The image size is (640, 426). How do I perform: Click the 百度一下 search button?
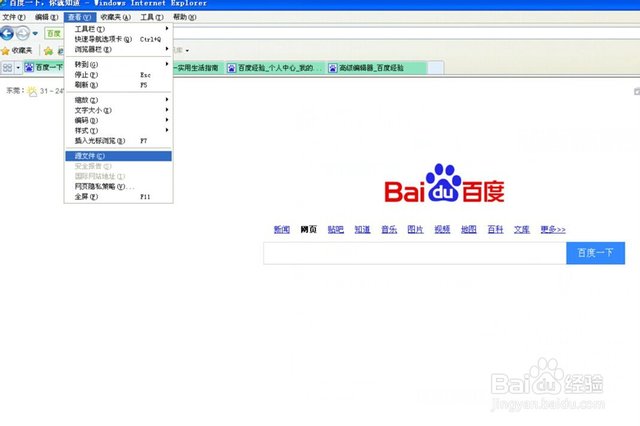pos(596,253)
